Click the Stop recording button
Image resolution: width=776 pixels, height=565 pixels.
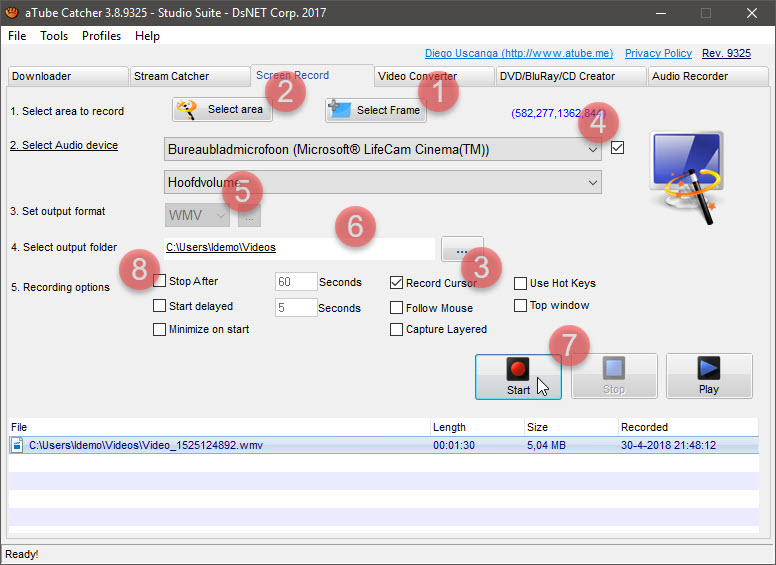tap(614, 377)
